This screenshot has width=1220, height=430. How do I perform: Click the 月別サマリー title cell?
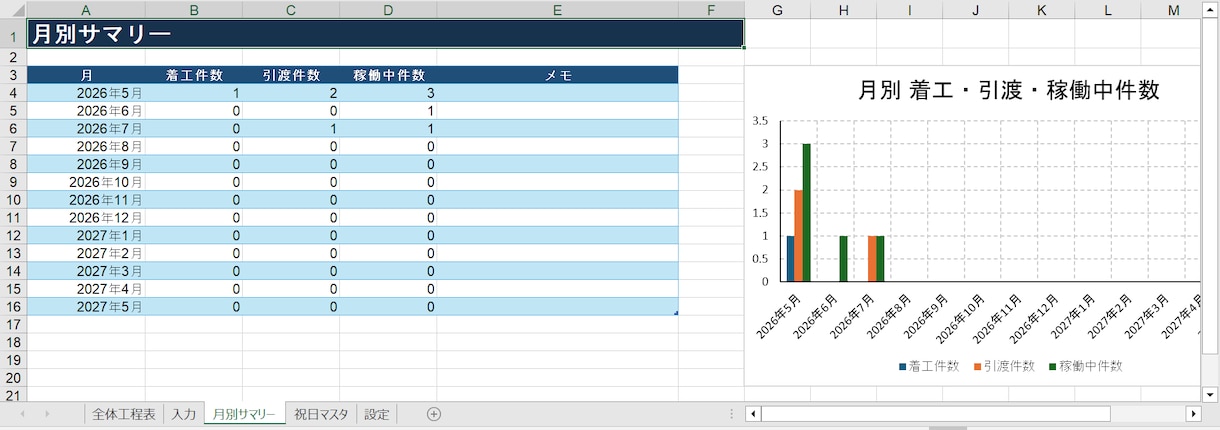385,34
